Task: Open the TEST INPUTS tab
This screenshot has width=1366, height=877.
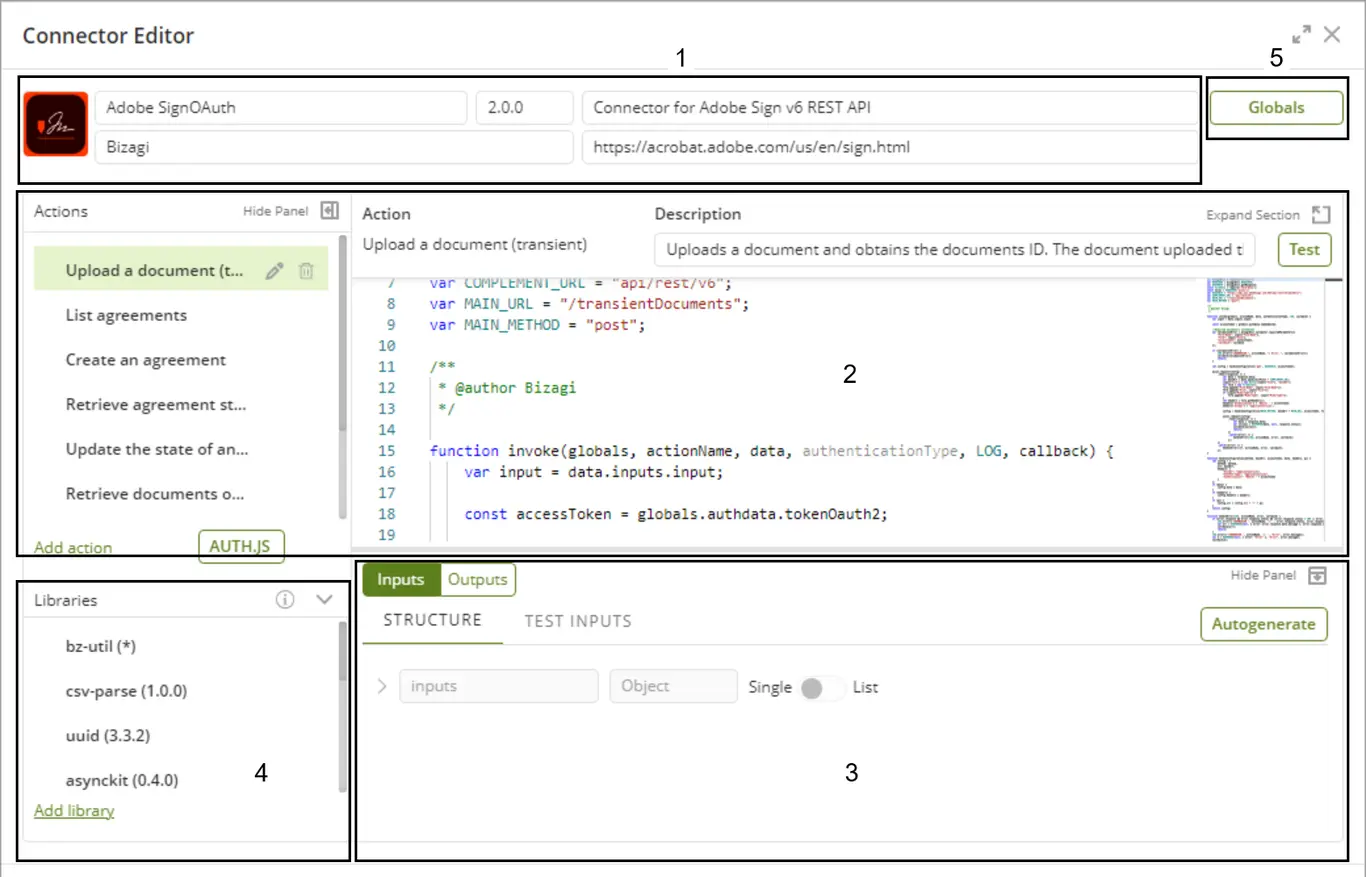Action: [x=578, y=621]
